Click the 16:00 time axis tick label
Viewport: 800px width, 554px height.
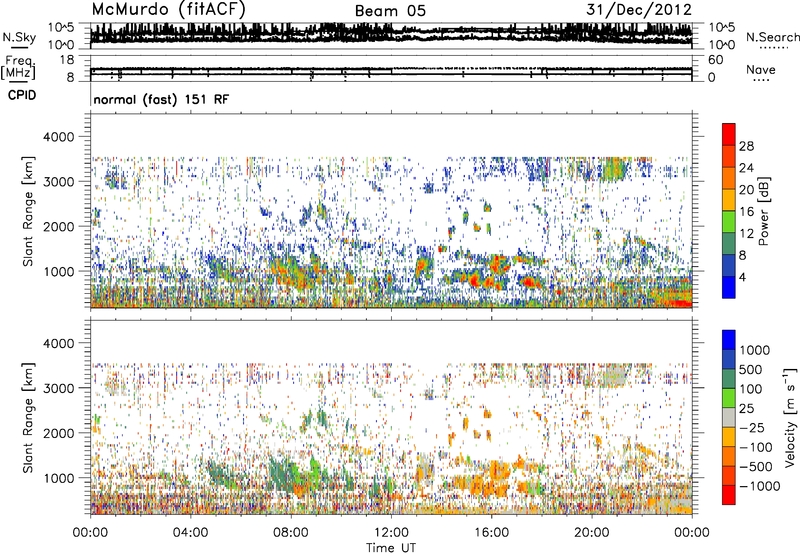pyautogui.click(x=491, y=533)
